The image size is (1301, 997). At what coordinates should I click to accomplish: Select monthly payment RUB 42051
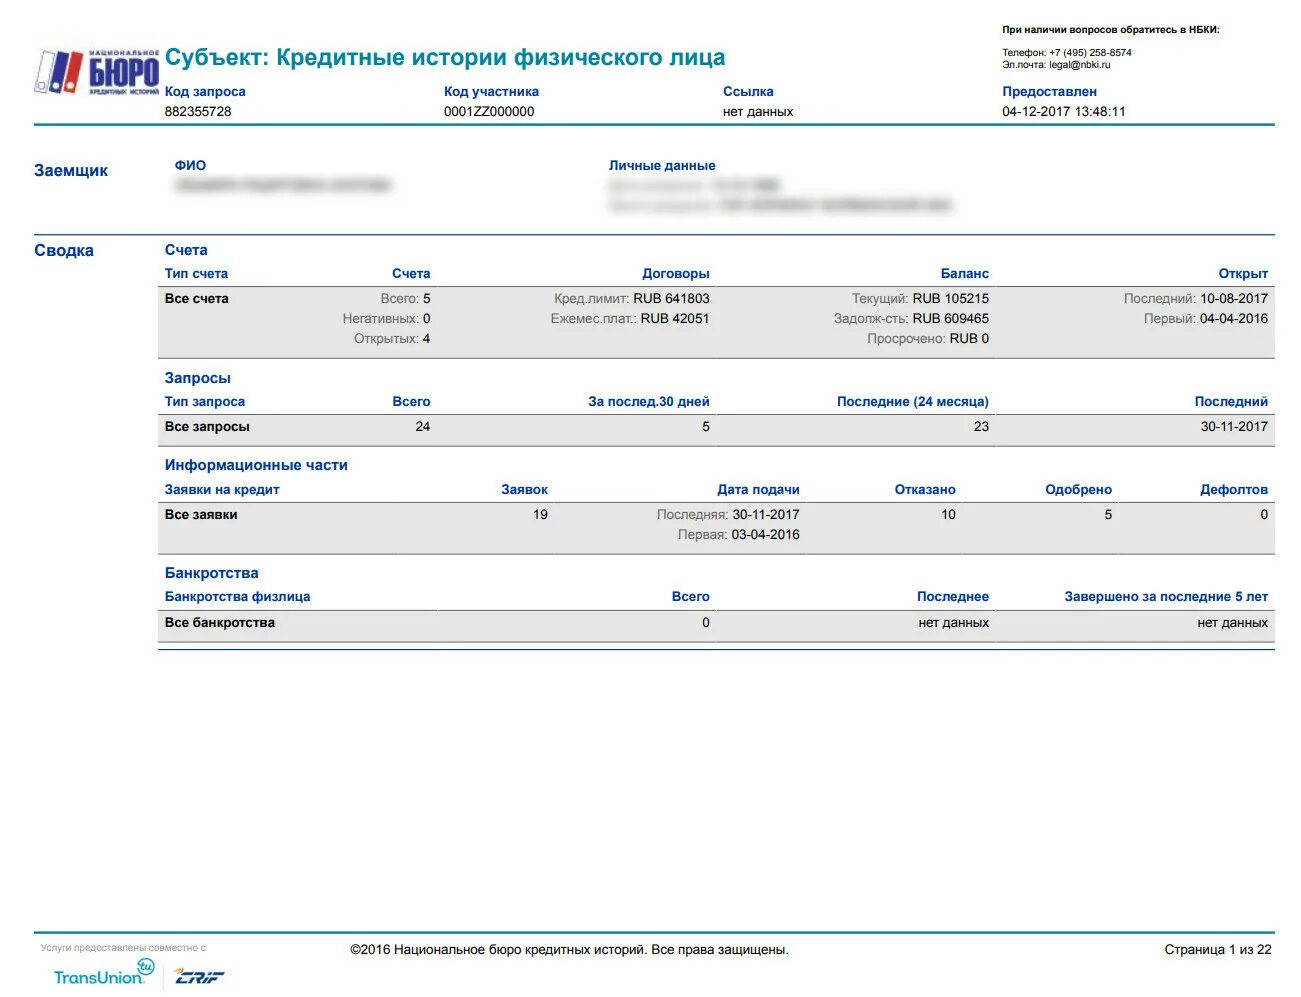tap(675, 318)
